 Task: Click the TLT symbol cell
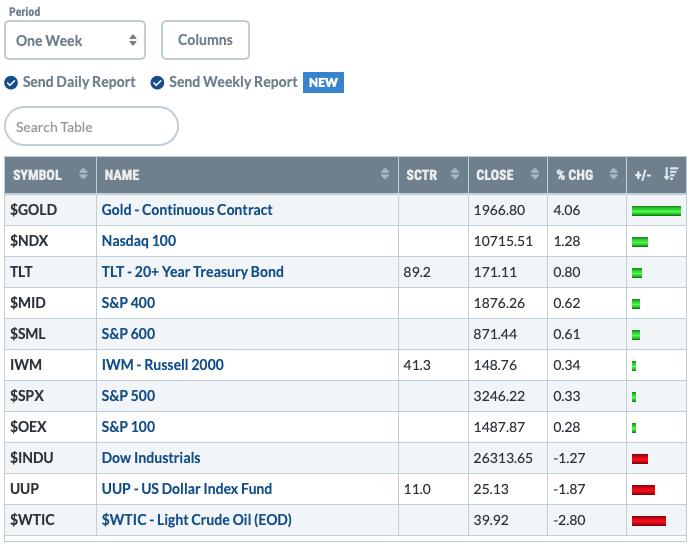coord(50,272)
